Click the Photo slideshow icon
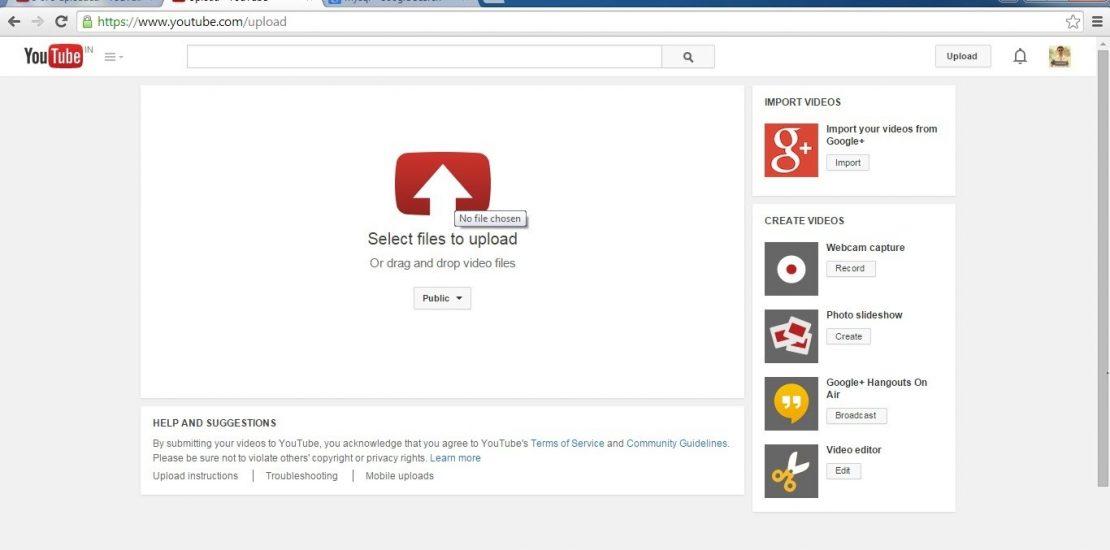Image resolution: width=1110 pixels, height=550 pixels. pyautogui.click(x=791, y=336)
